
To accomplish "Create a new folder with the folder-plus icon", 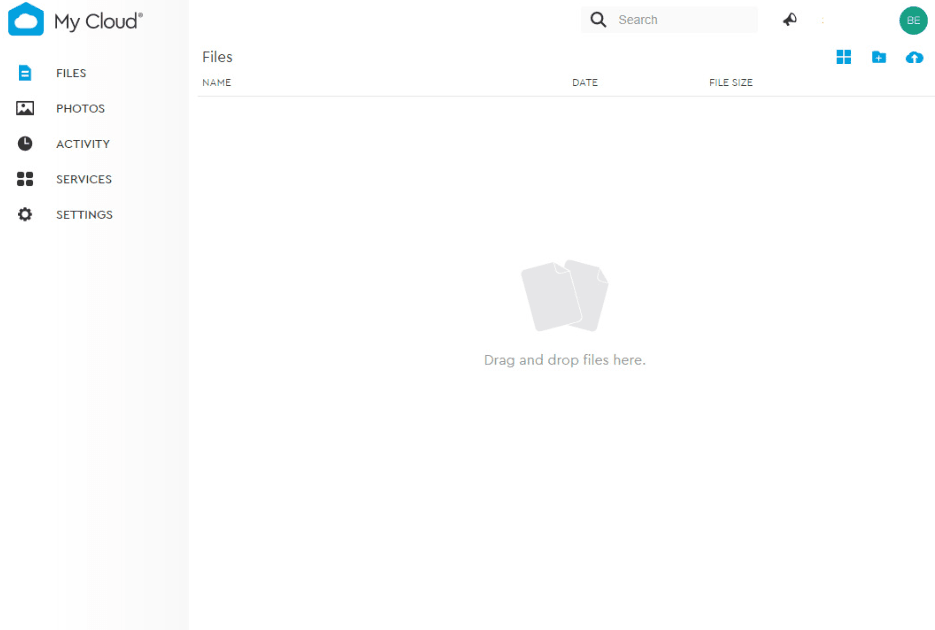I will (x=878, y=57).
